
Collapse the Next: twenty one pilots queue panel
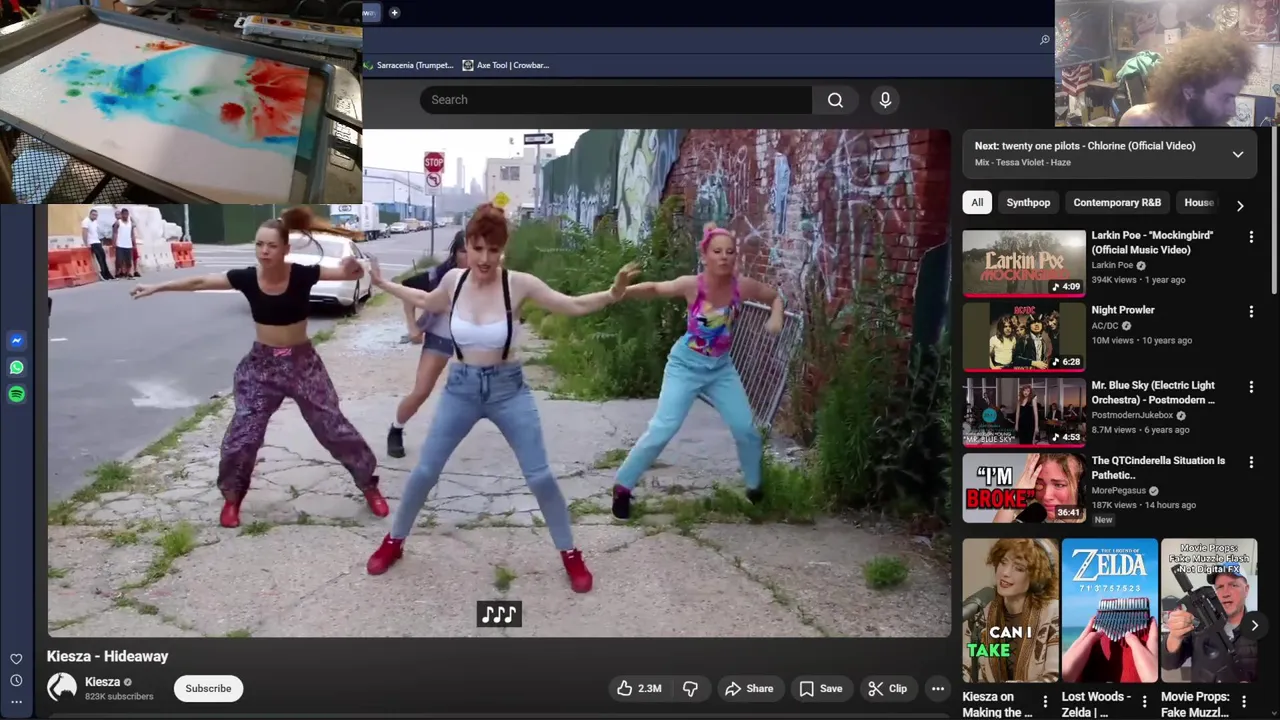[1238, 154]
